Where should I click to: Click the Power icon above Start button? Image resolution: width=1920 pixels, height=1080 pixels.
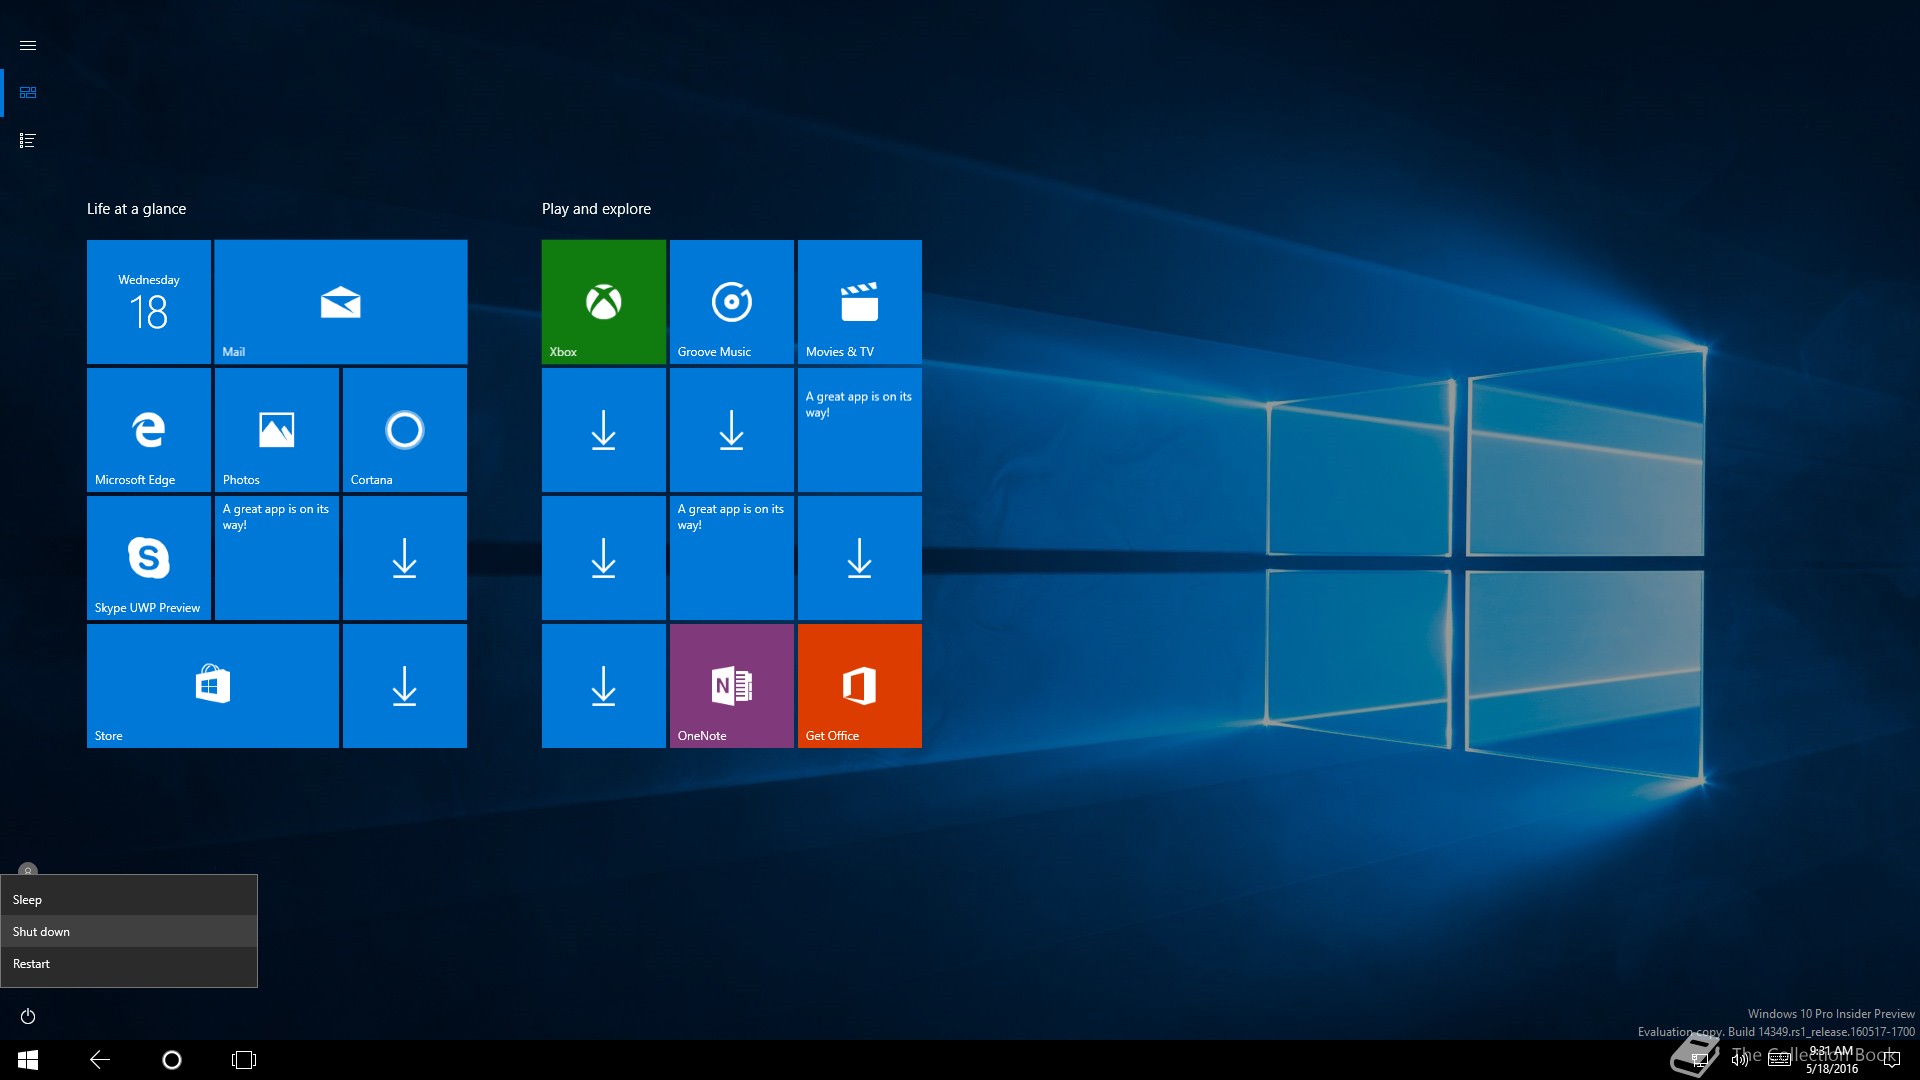[28, 1016]
